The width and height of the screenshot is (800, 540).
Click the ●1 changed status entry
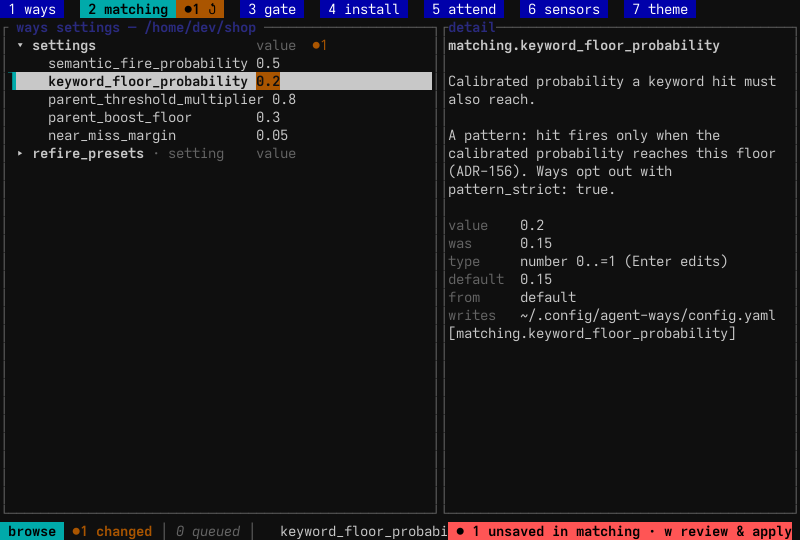[x=112, y=531]
